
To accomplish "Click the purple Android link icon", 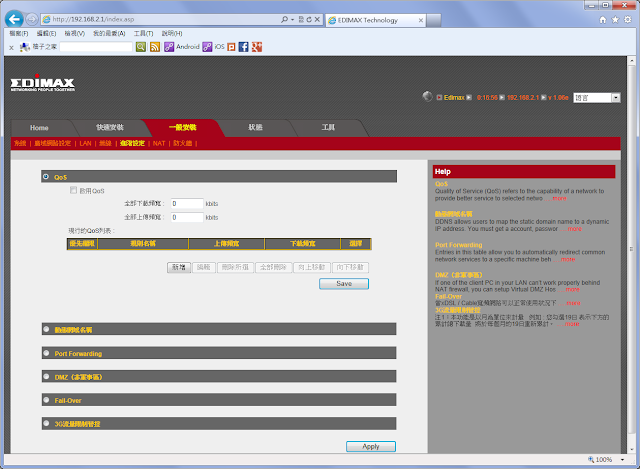I will pos(169,47).
